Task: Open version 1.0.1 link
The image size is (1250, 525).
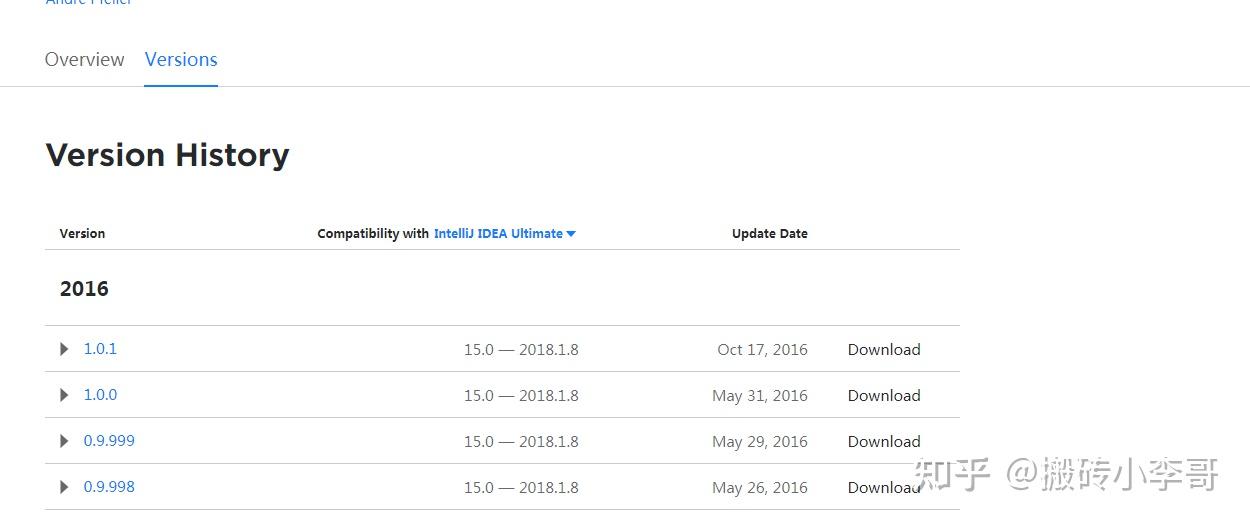Action: point(100,349)
